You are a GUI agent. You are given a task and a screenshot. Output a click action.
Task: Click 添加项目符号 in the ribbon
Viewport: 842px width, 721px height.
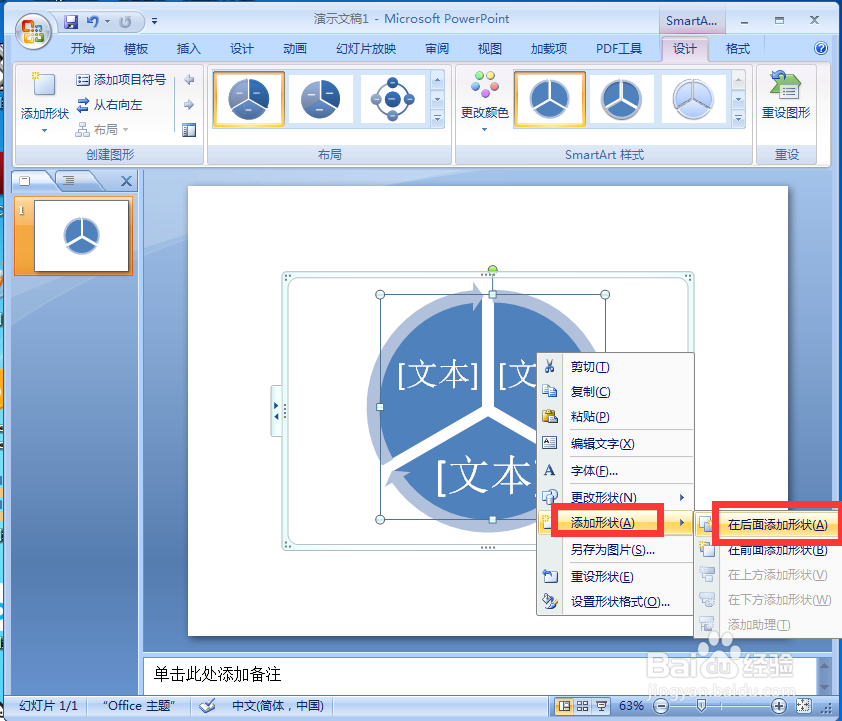121,80
